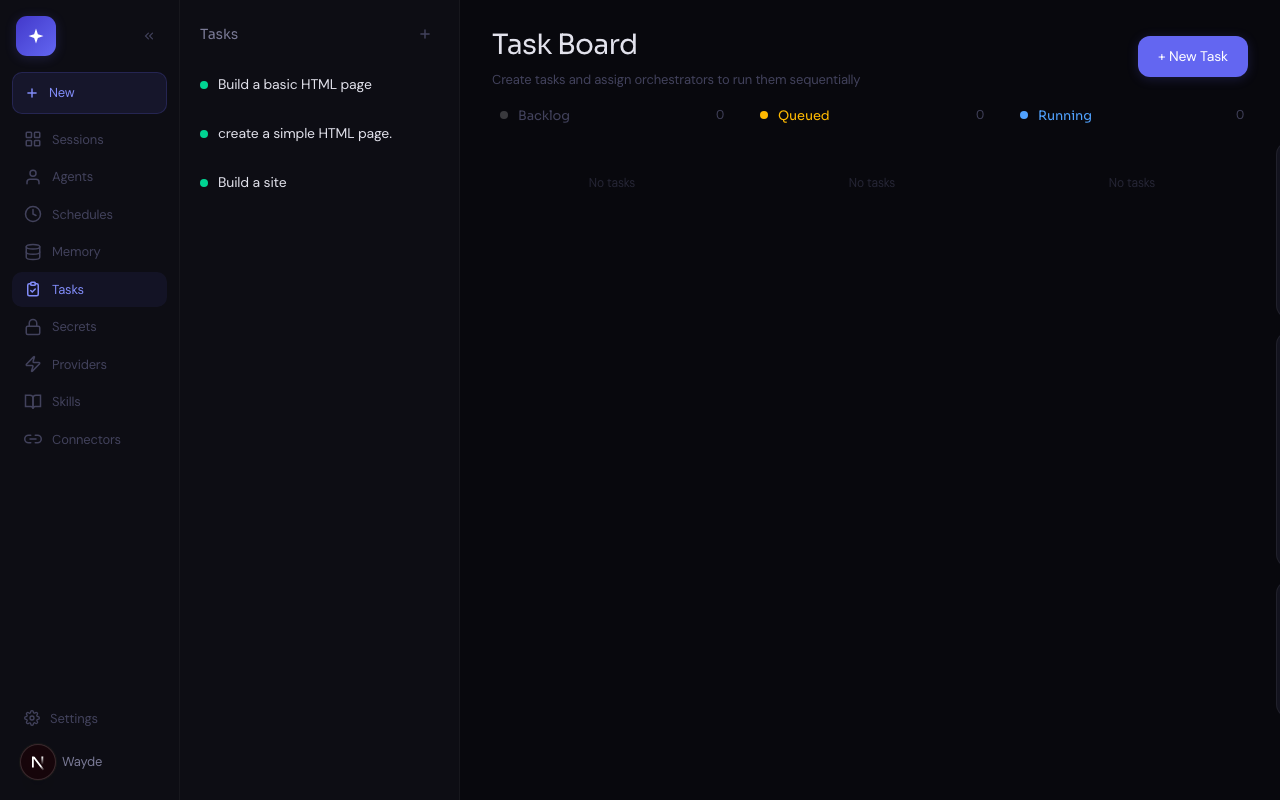This screenshot has width=1280, height=800.
Task: Click the Agents person icon
Action: [x=33, y=177]
